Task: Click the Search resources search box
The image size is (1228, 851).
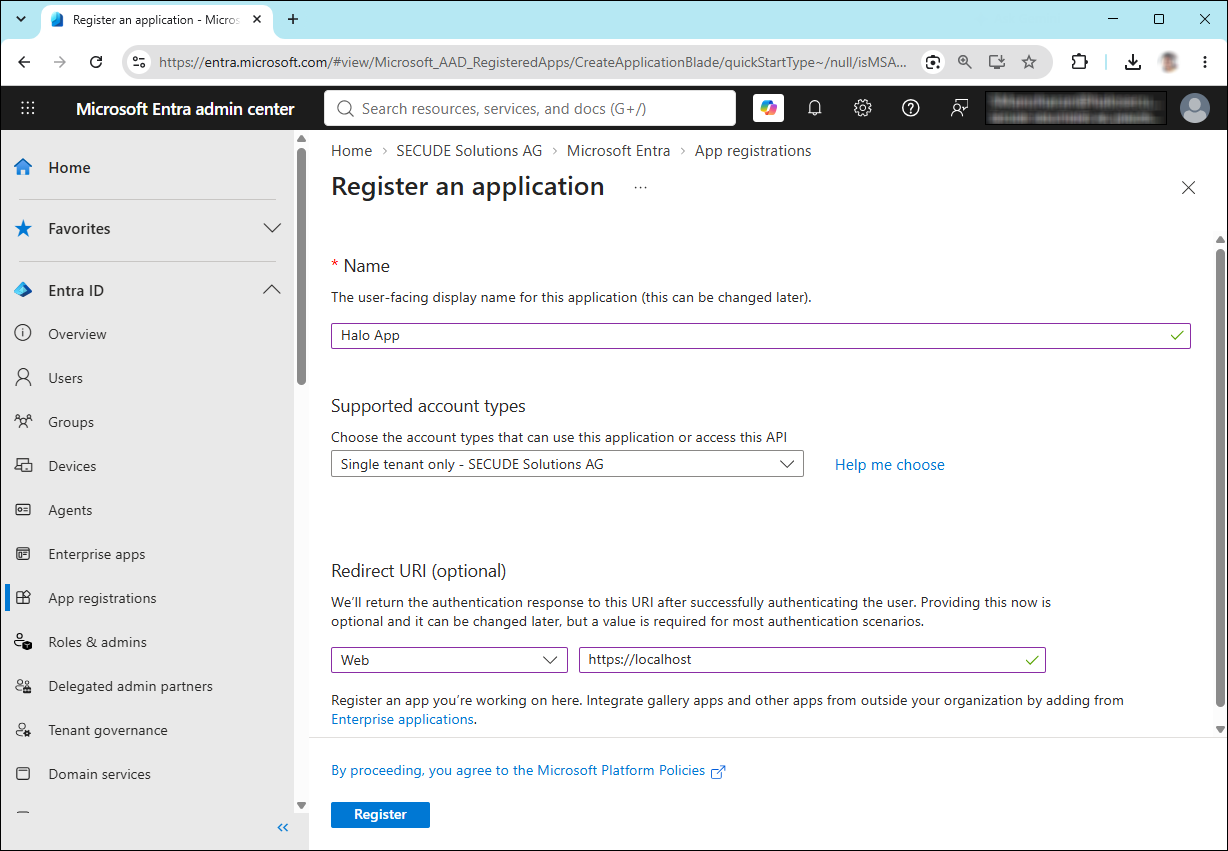Action: (x=530, y=108)
